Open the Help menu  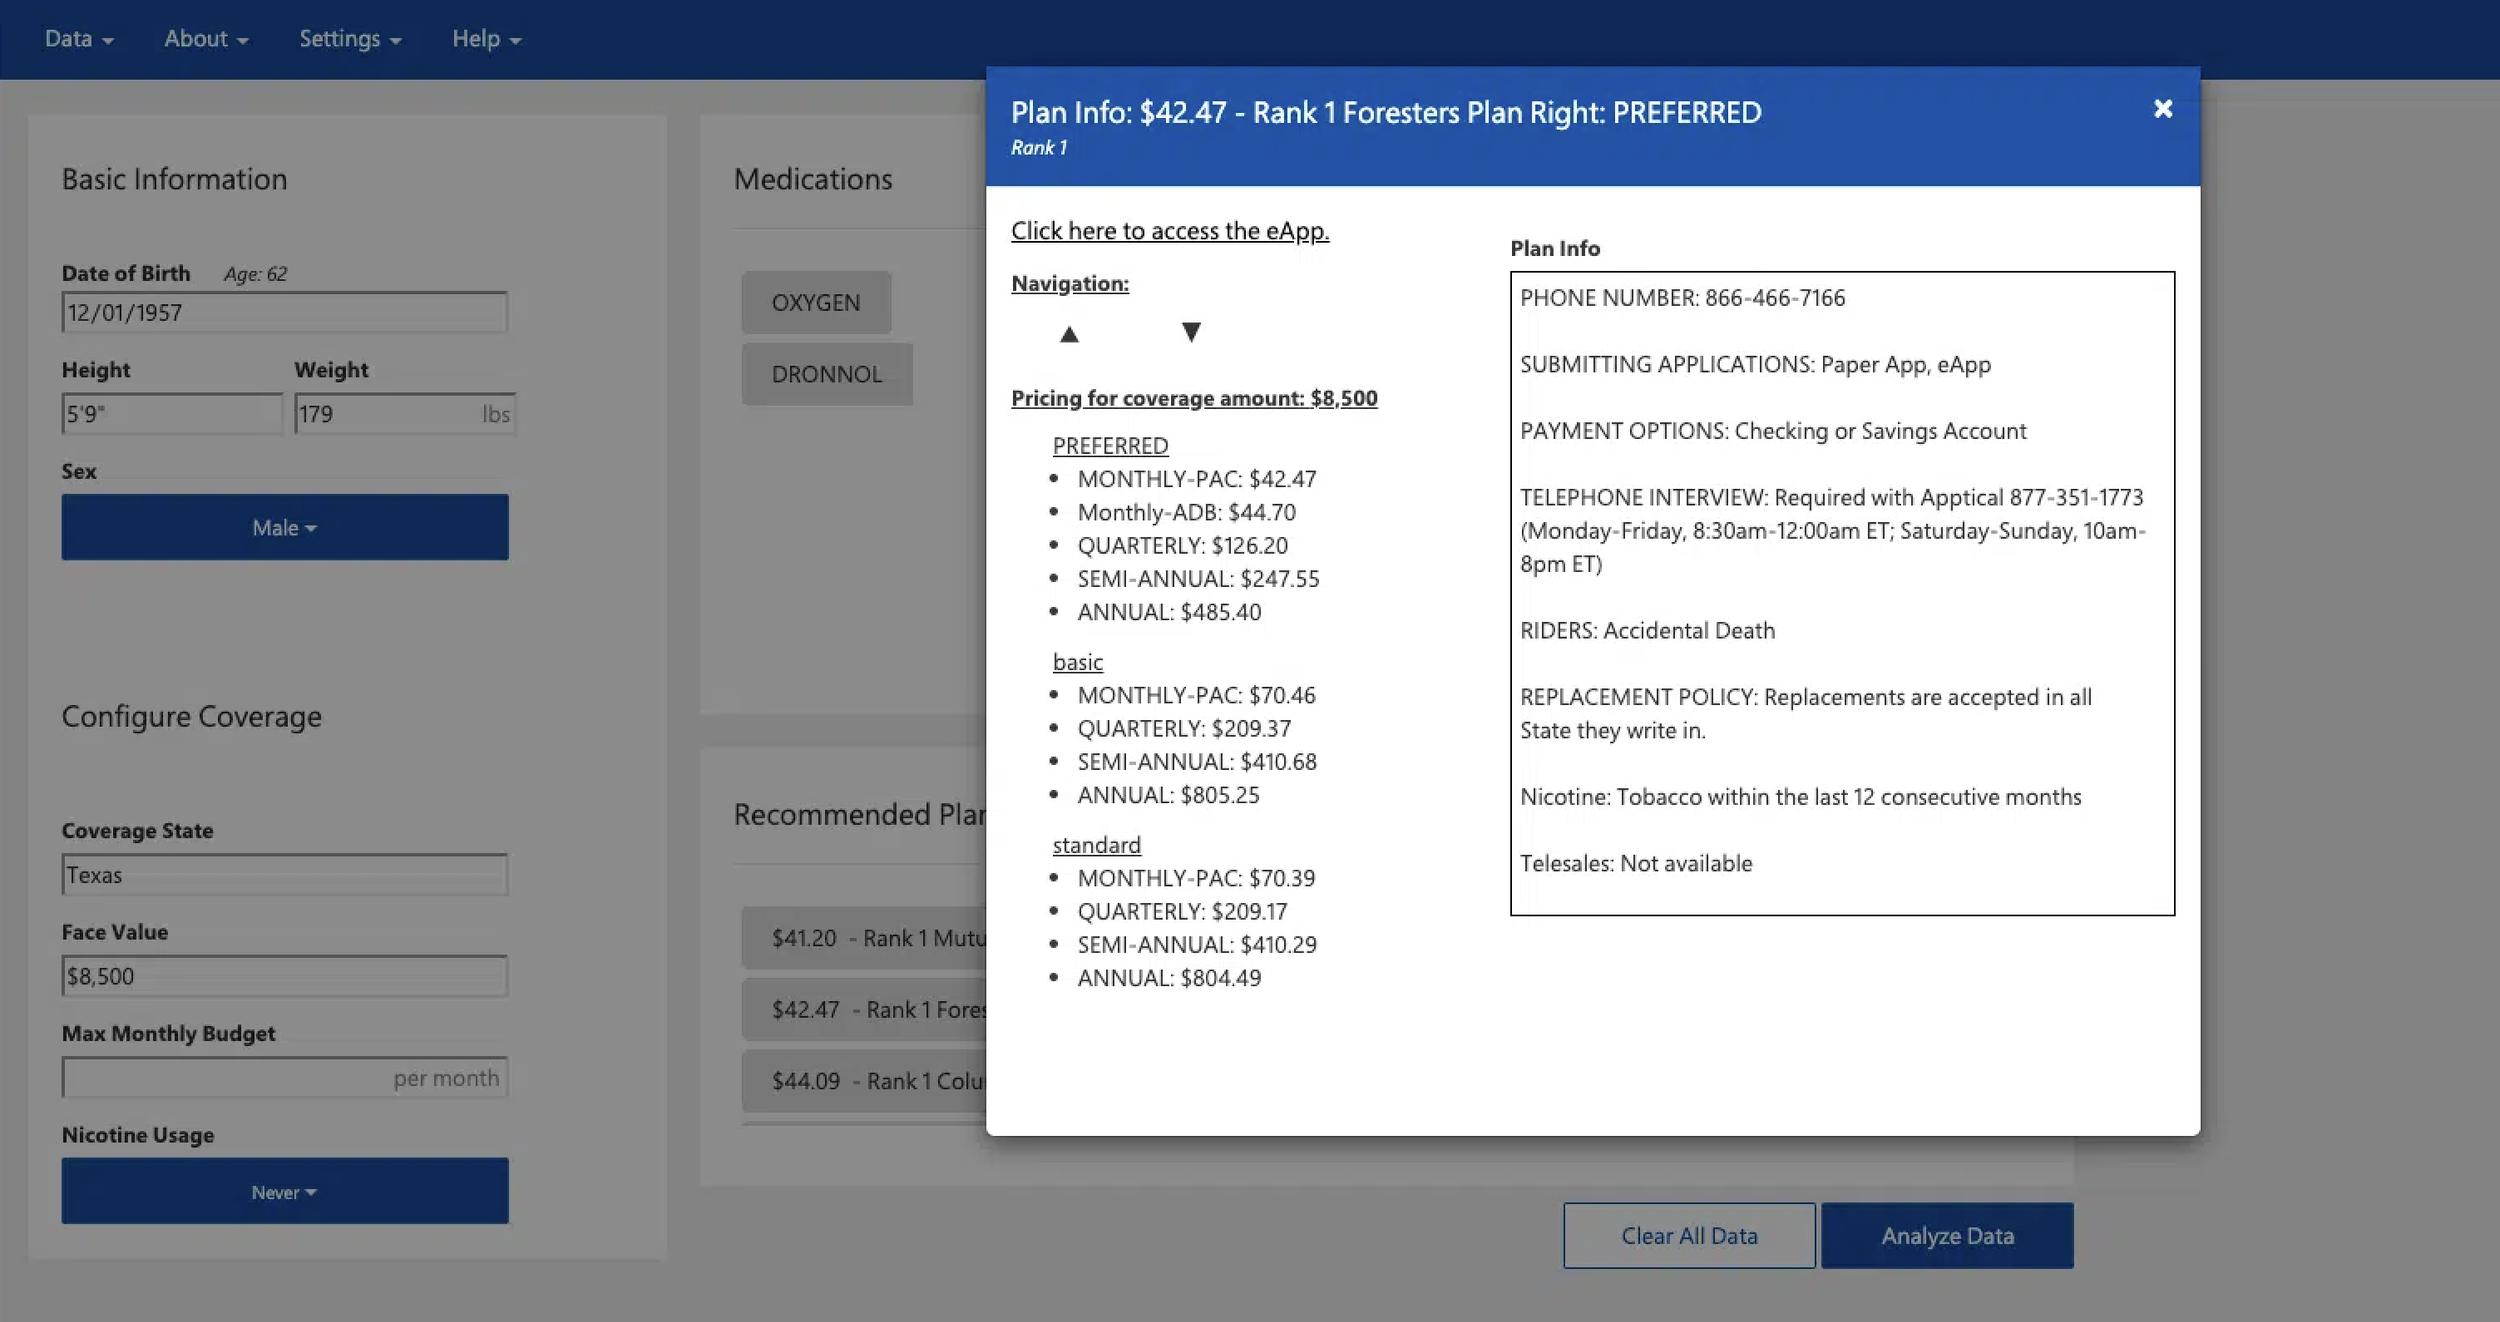[486, 39]
